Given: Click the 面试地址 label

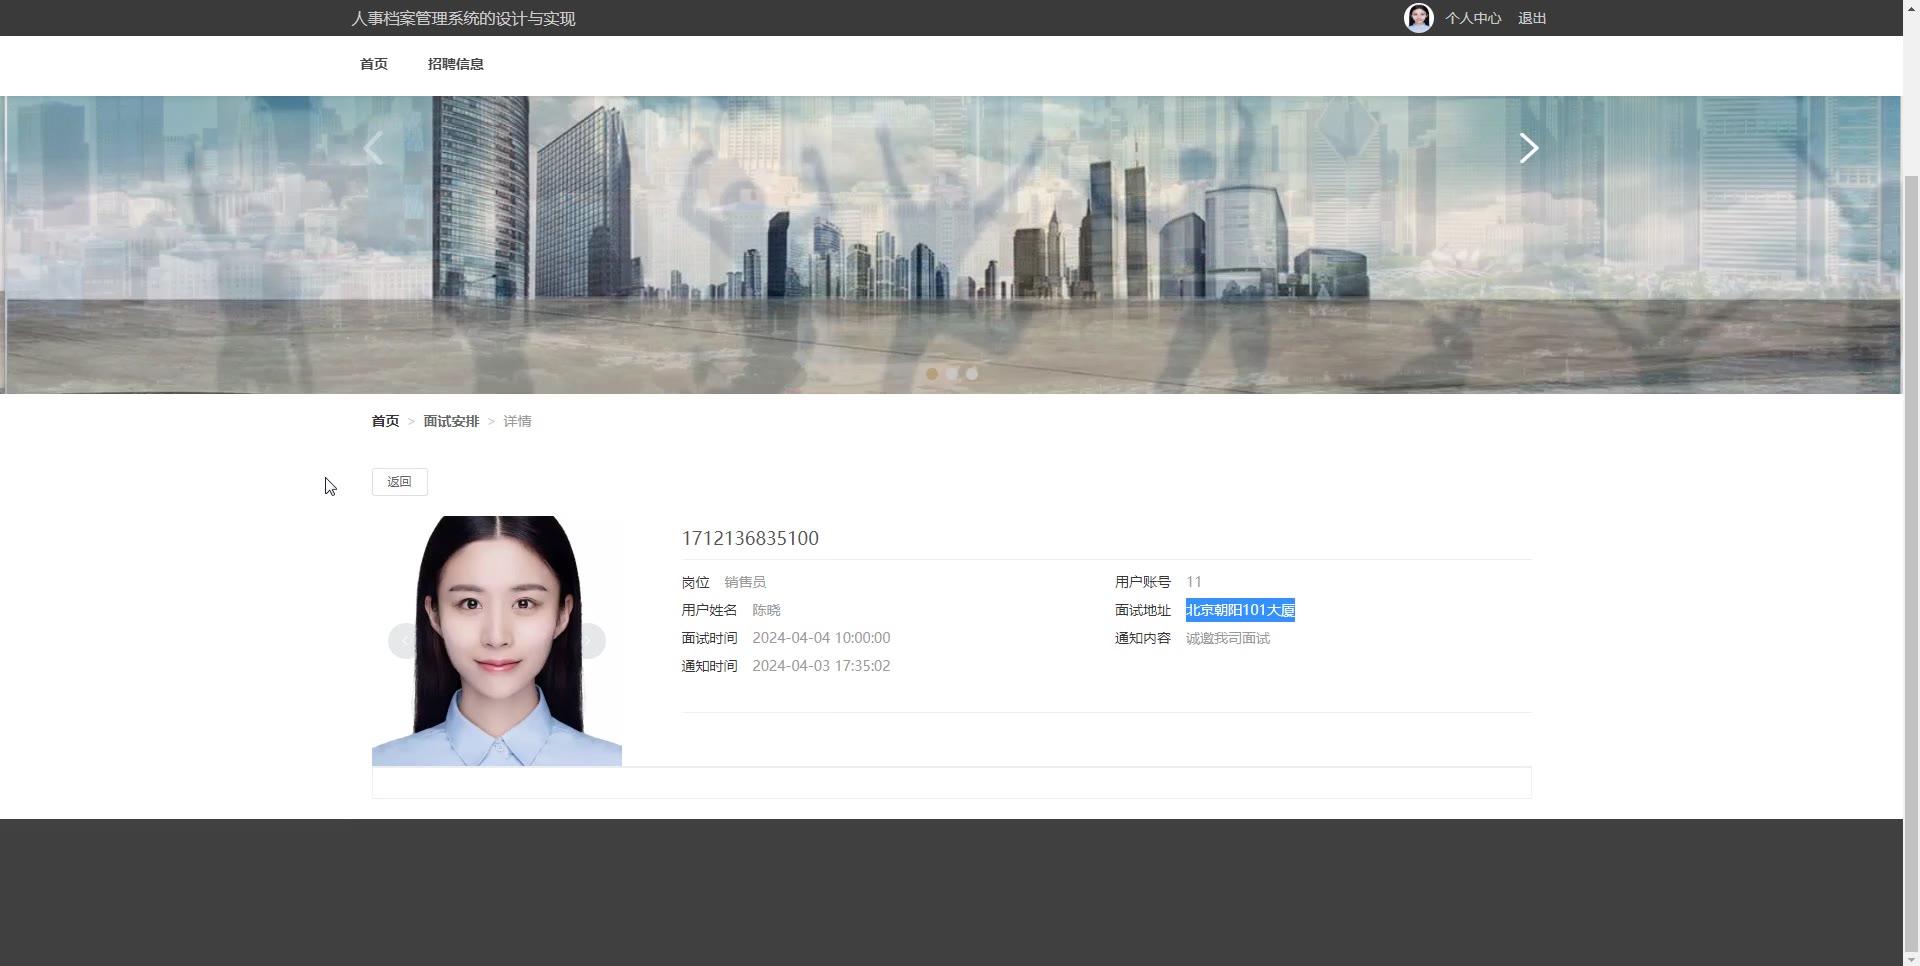Looking at the screenshot, I should click(1143, 610).
